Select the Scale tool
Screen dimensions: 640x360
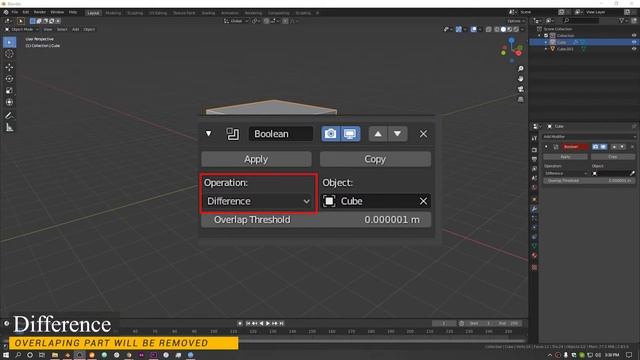[x=9, y=91]
